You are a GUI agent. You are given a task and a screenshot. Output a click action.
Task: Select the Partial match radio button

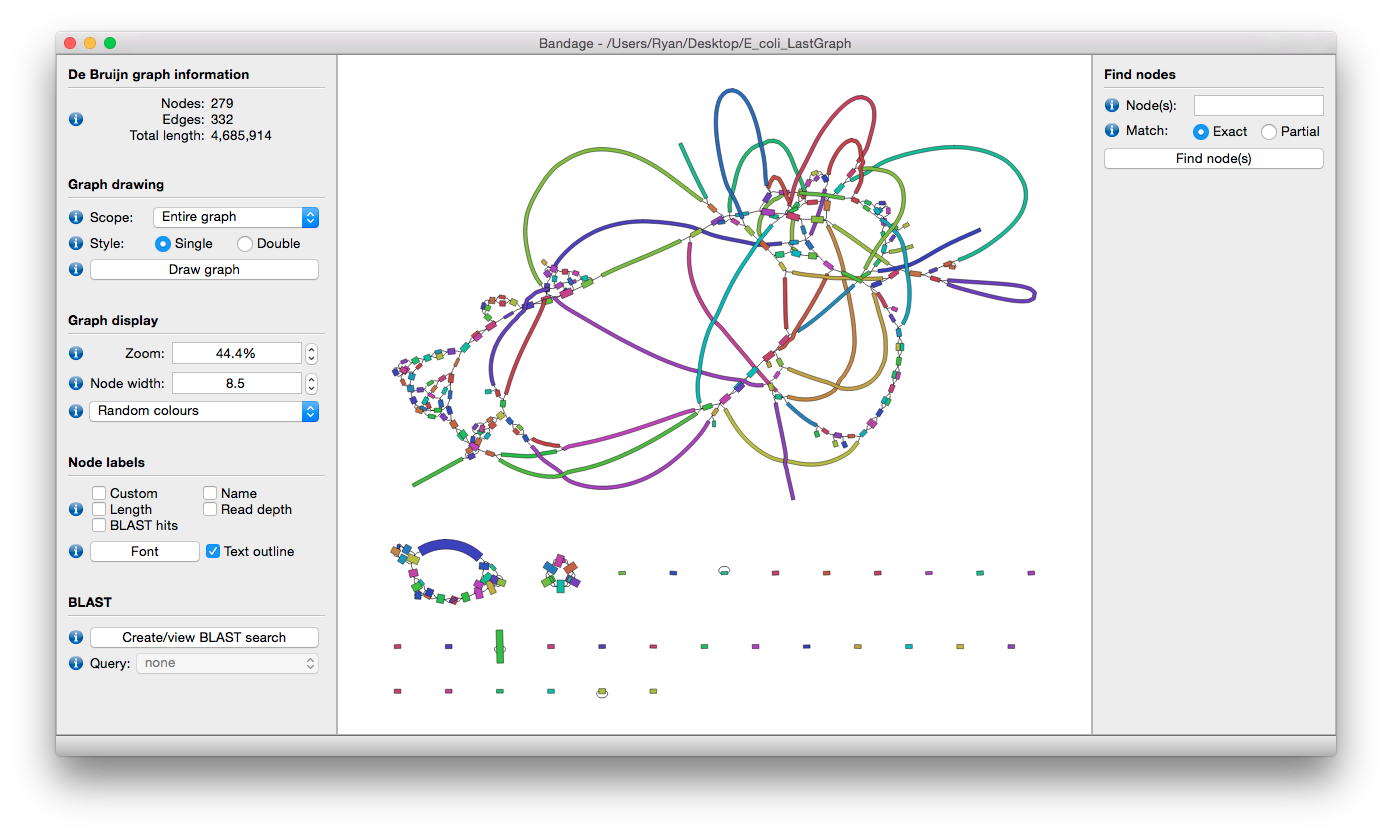click(x=1269, y=131)
